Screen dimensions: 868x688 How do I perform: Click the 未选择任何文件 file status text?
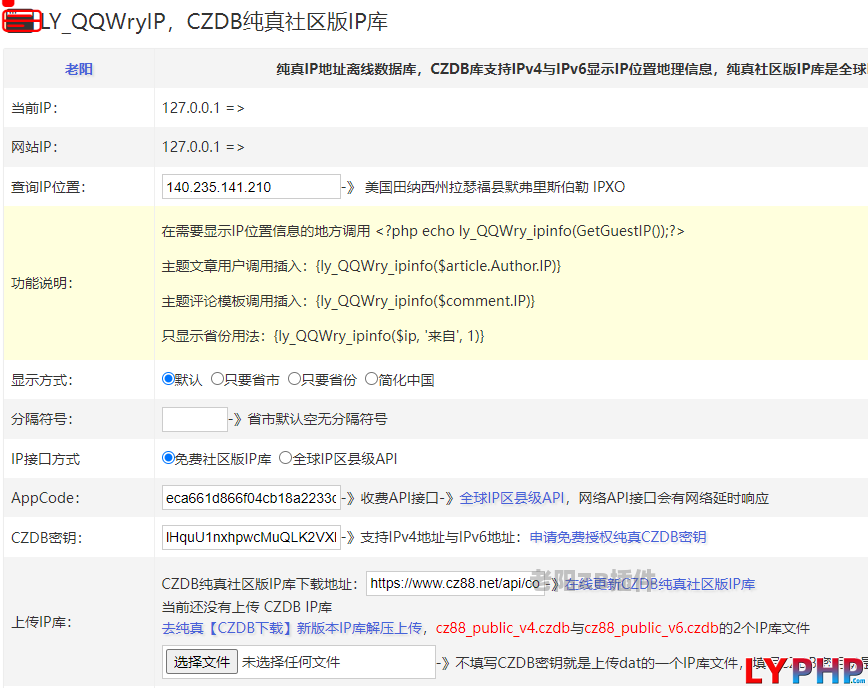291,662
